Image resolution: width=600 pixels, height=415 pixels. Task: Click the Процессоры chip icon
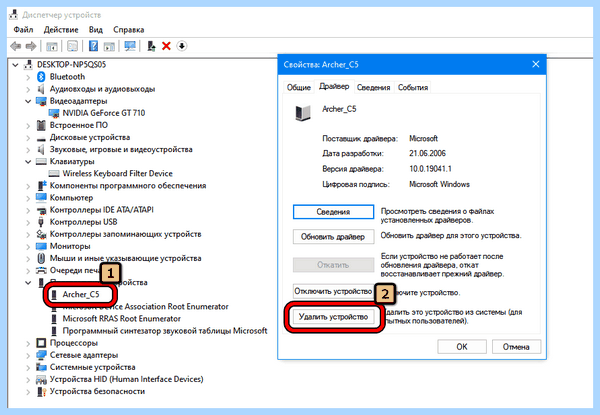41,343
